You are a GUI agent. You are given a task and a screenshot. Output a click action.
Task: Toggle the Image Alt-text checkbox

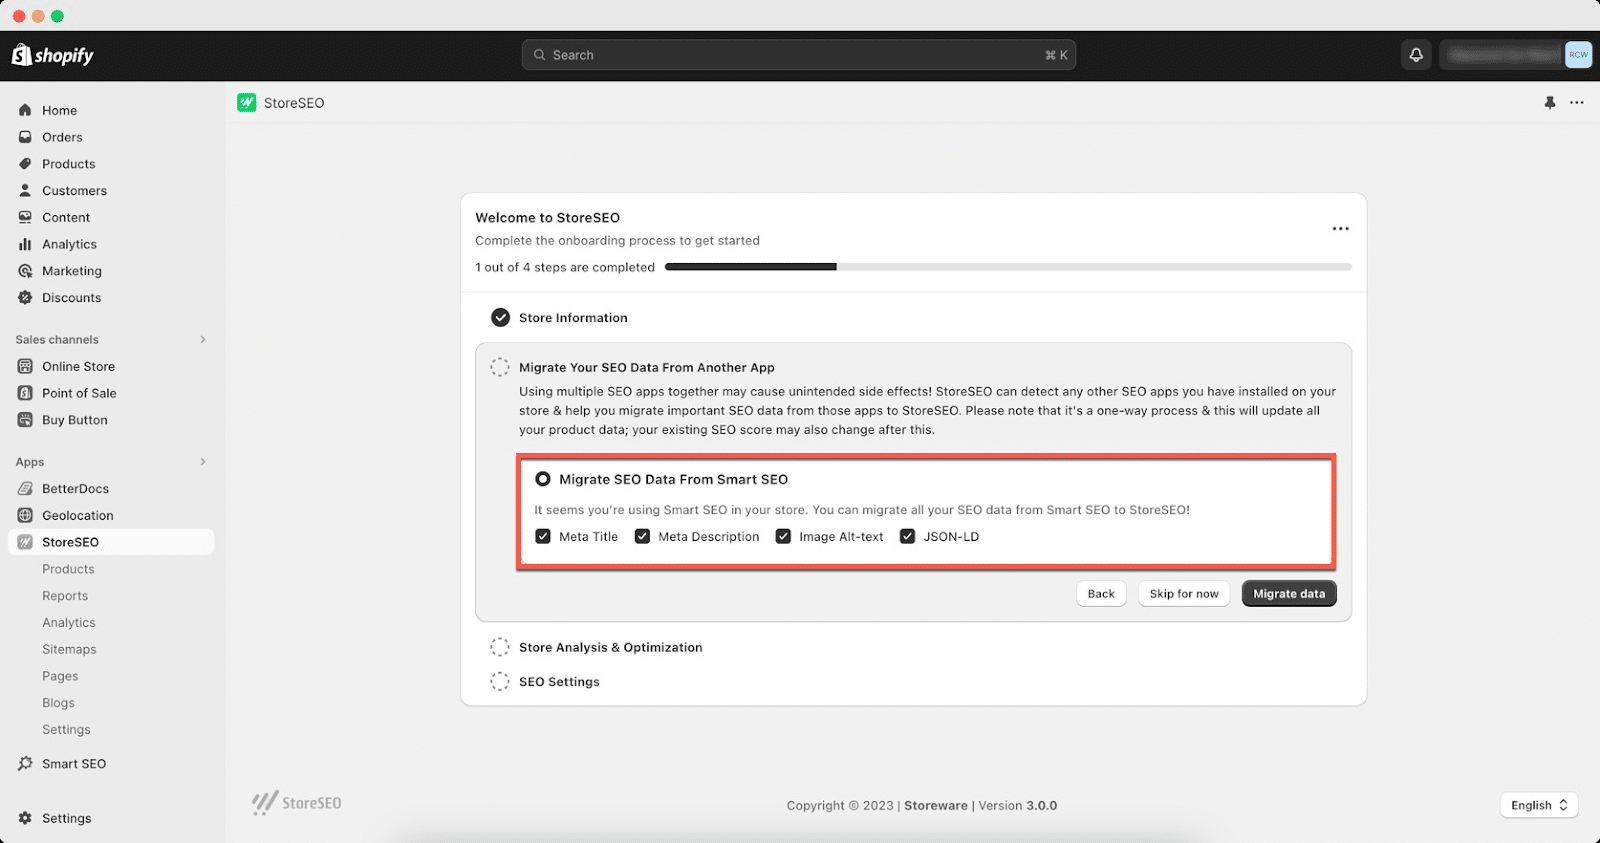[x=783, y=536]
